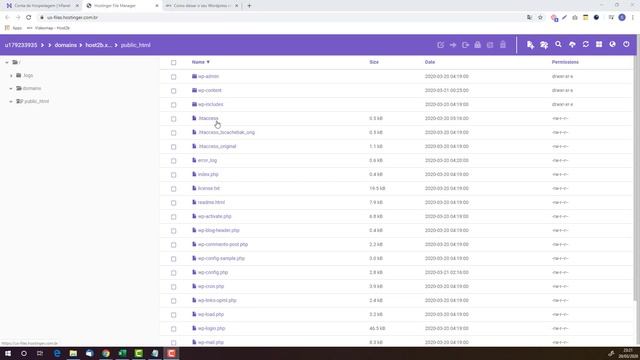This screenshot has height=360, width=640.
Task: Open the Videomap bookmark
Action: coord(48,28)
